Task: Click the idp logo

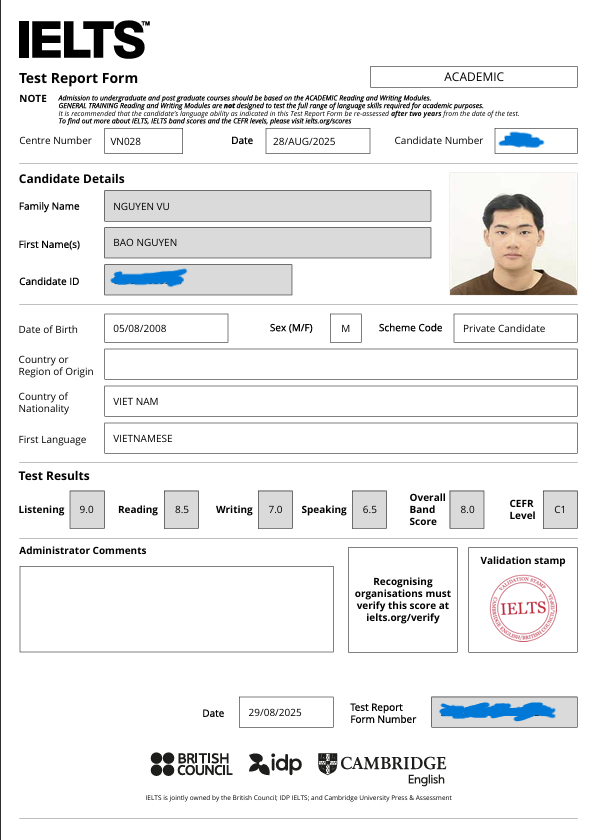Action: tap(275, 764)
